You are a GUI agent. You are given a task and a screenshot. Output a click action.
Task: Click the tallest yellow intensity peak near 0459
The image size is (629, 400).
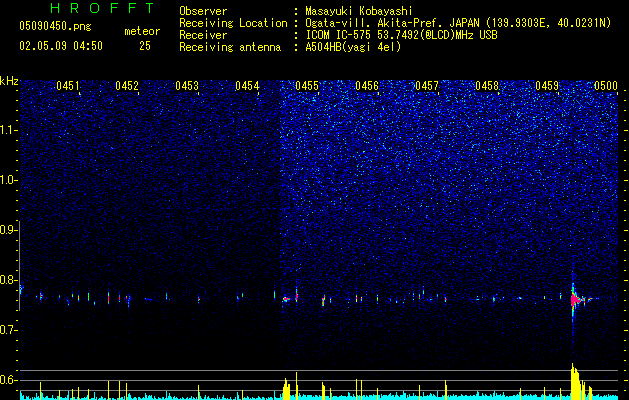573,381
